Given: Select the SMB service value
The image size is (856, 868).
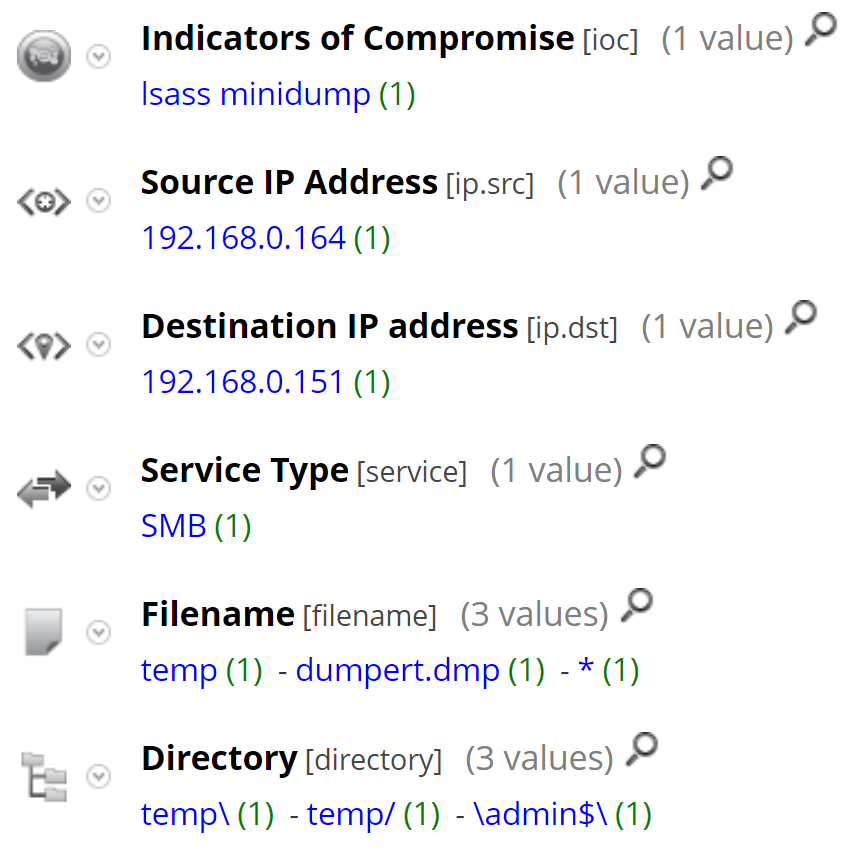Looking at the screenshot, I should [174, 526].
